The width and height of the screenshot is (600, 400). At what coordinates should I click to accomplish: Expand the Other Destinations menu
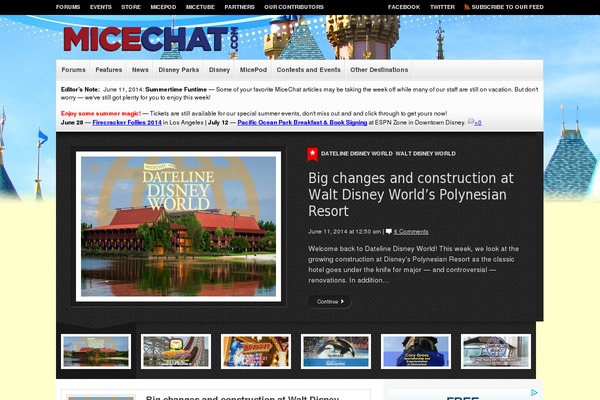(379, 70)
